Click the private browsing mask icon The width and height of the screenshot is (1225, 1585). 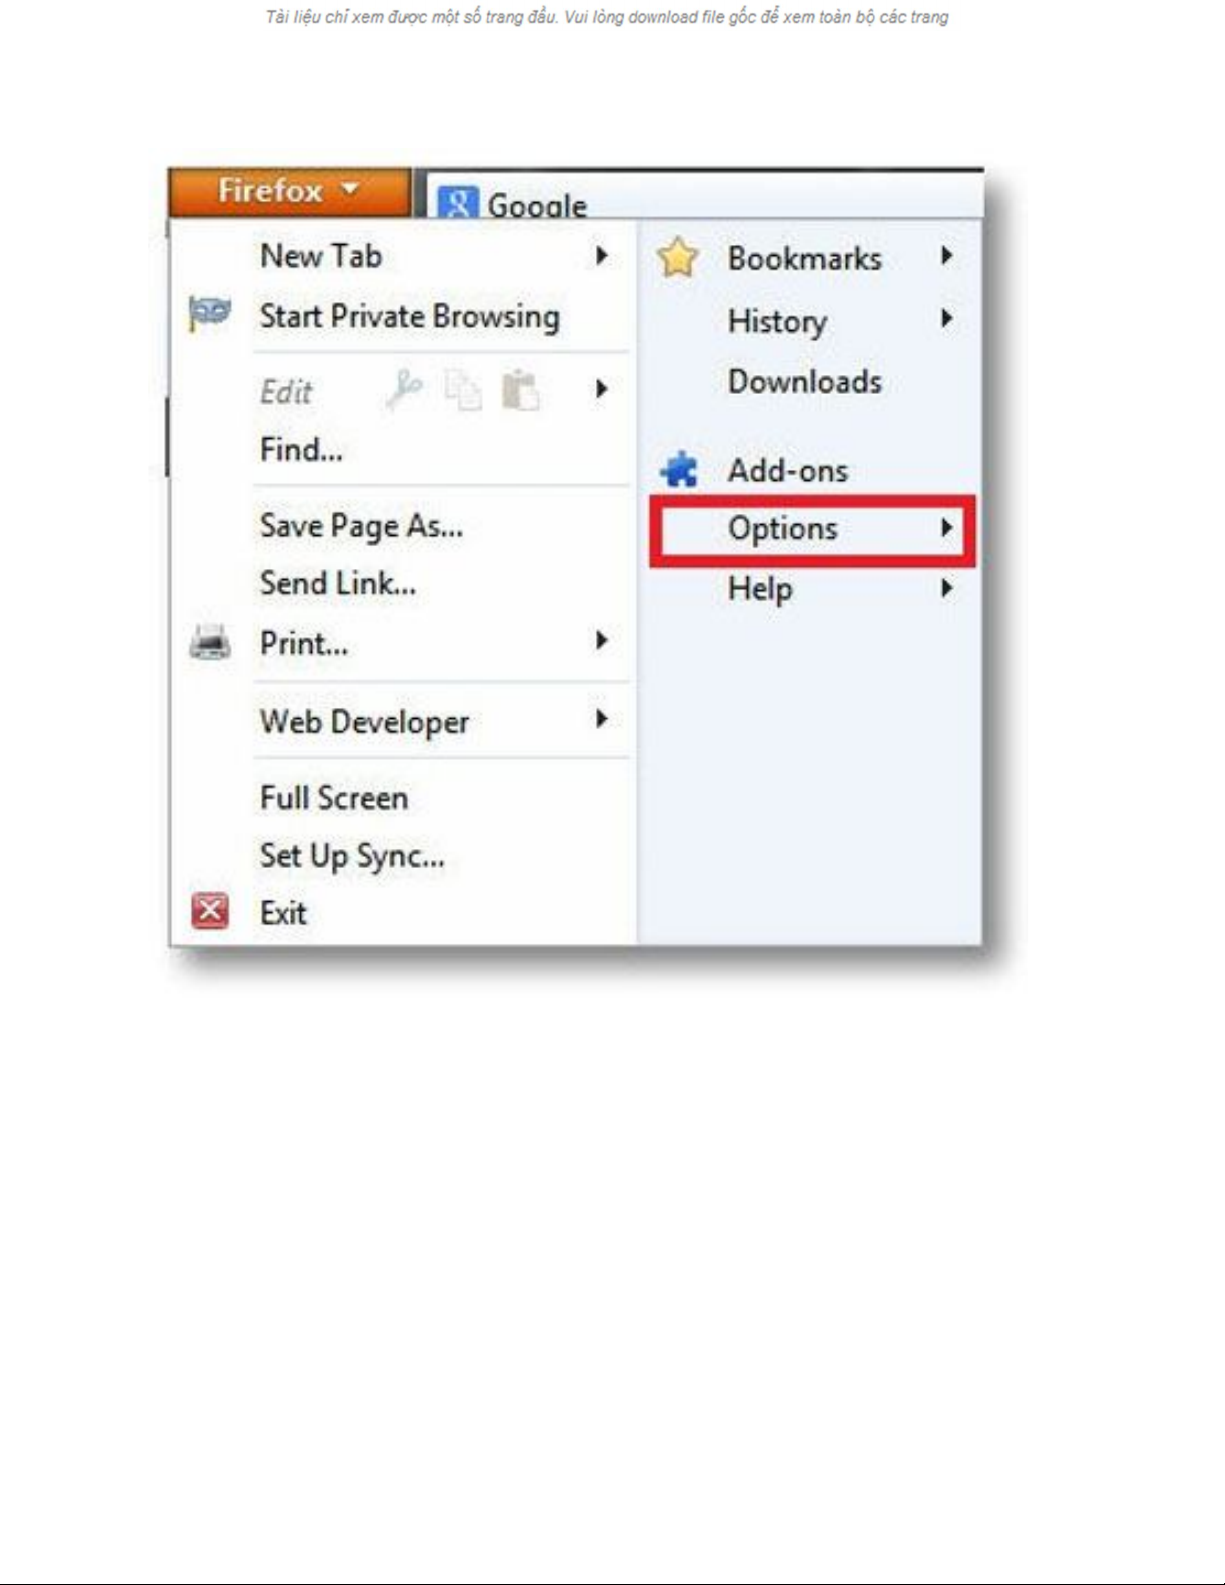[209, 314]
